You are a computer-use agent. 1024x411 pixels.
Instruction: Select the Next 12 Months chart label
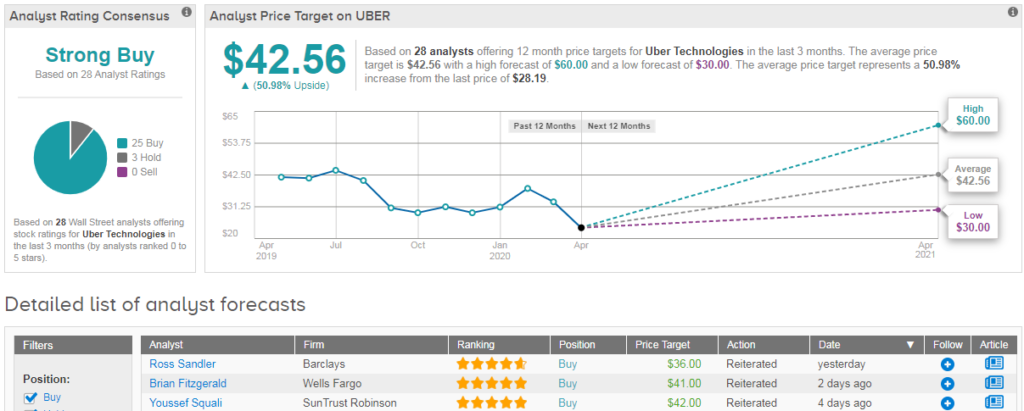617,126
